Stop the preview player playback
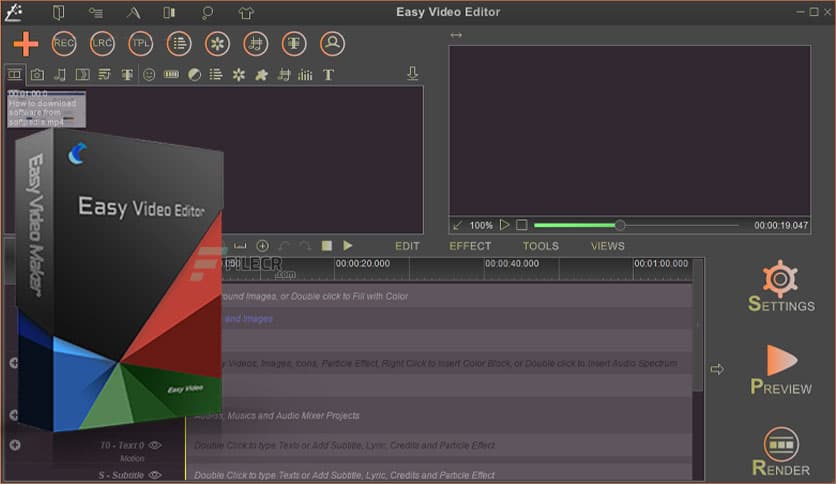 pyautogui.click(x=522, y=225)
